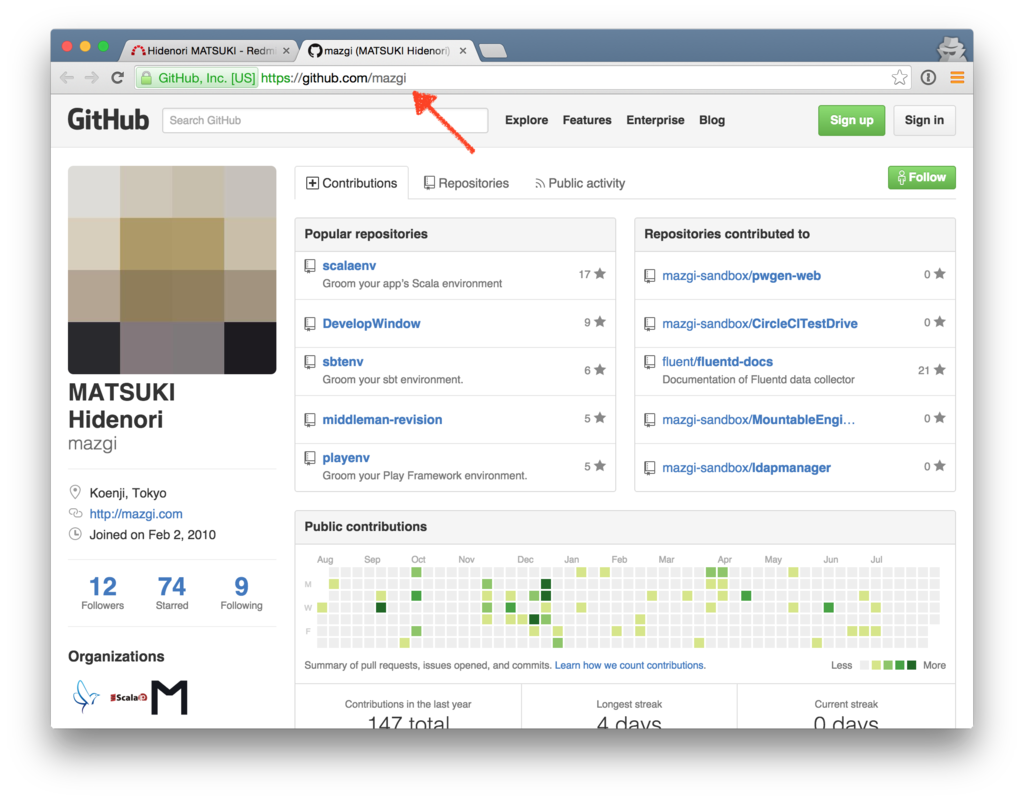Open the scalaenv repository link
Image resolution: width=1024 pixels, height=801 pixels.
point(349,266)
